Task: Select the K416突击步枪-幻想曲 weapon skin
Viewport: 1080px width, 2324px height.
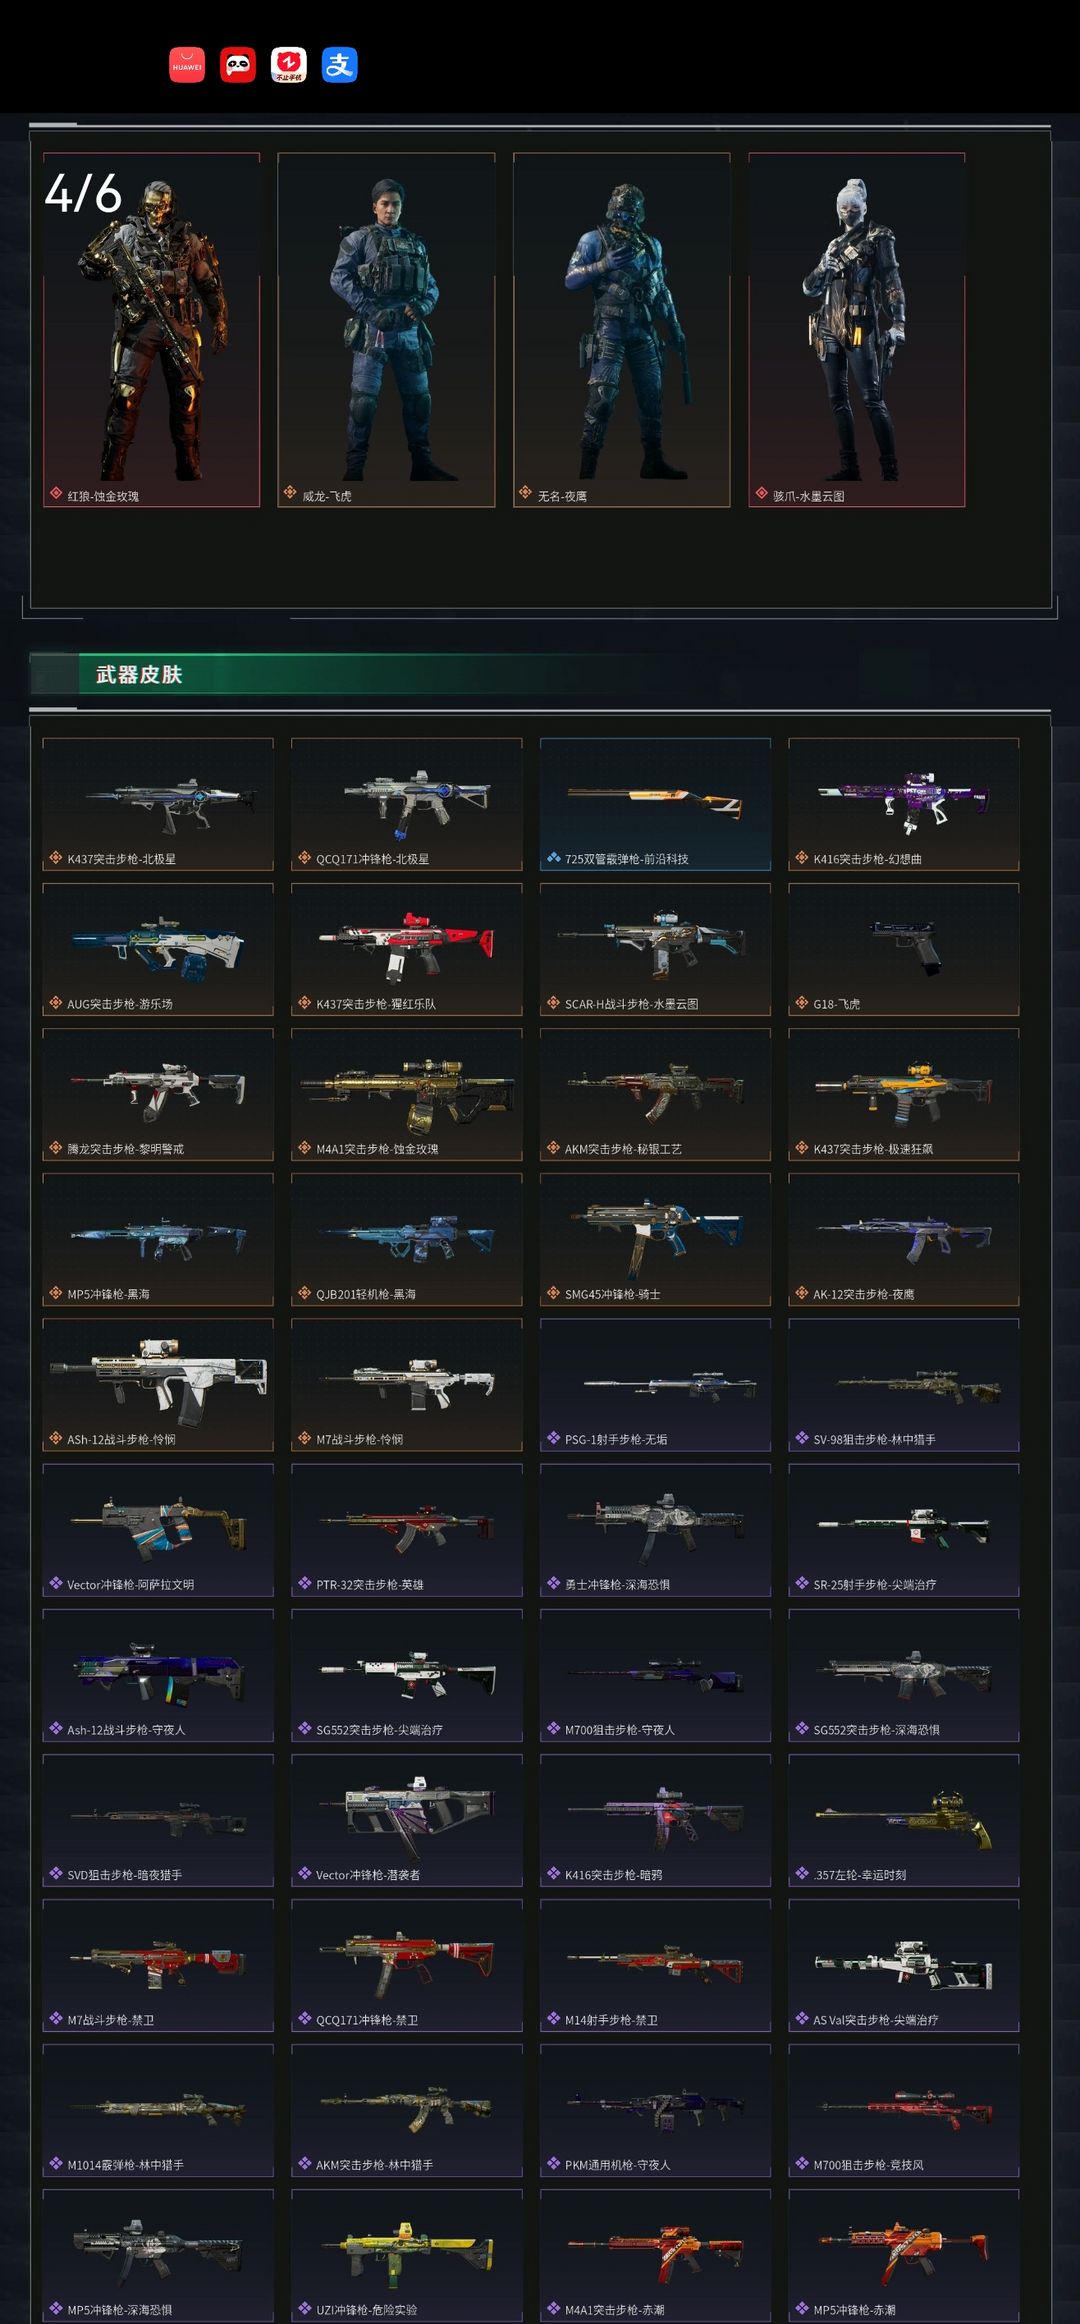Action: (x=904, y=805)
